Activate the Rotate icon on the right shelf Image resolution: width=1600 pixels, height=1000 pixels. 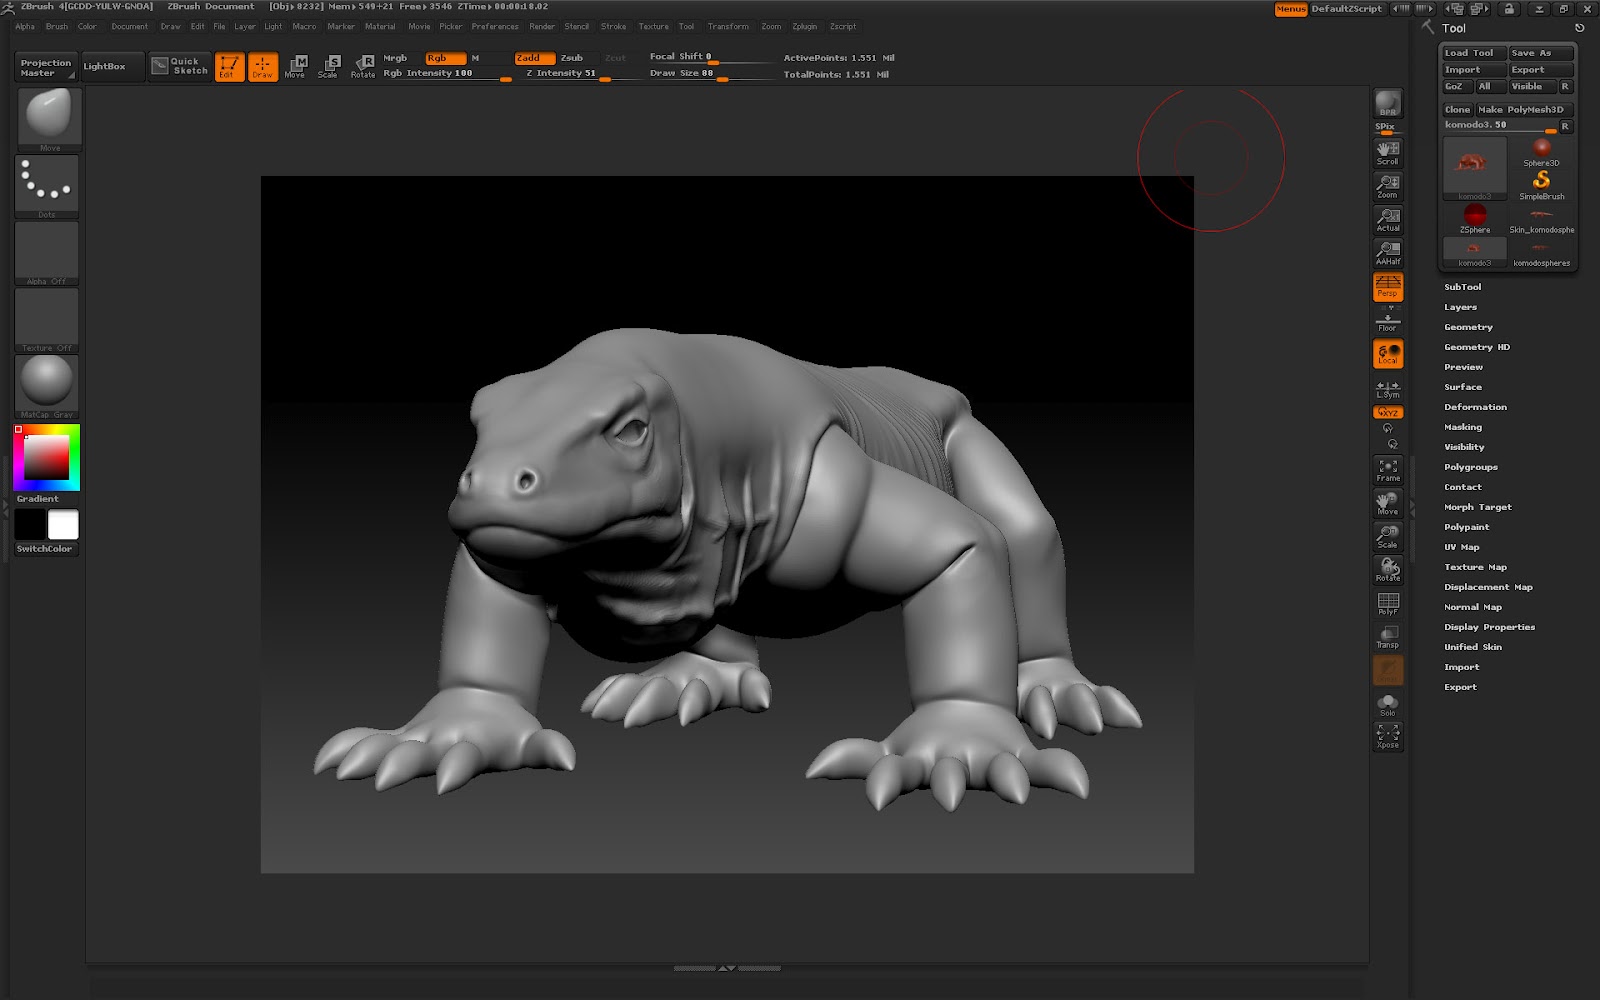[x=1387, y=569]
